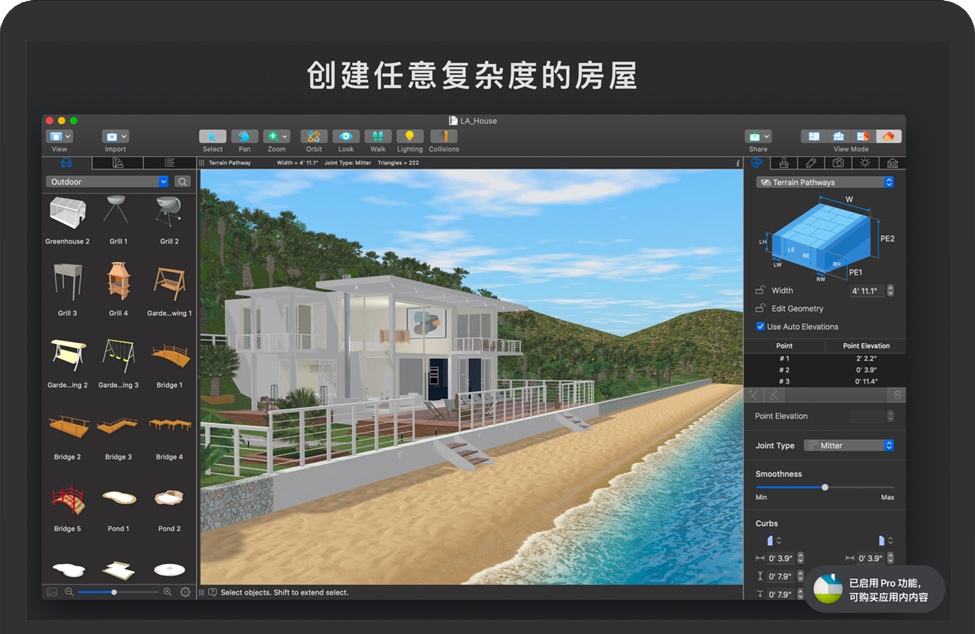Activate the Look eye tool
This screenshot has width=975, height=634.
pyautogui.click(x=346, y=137)
